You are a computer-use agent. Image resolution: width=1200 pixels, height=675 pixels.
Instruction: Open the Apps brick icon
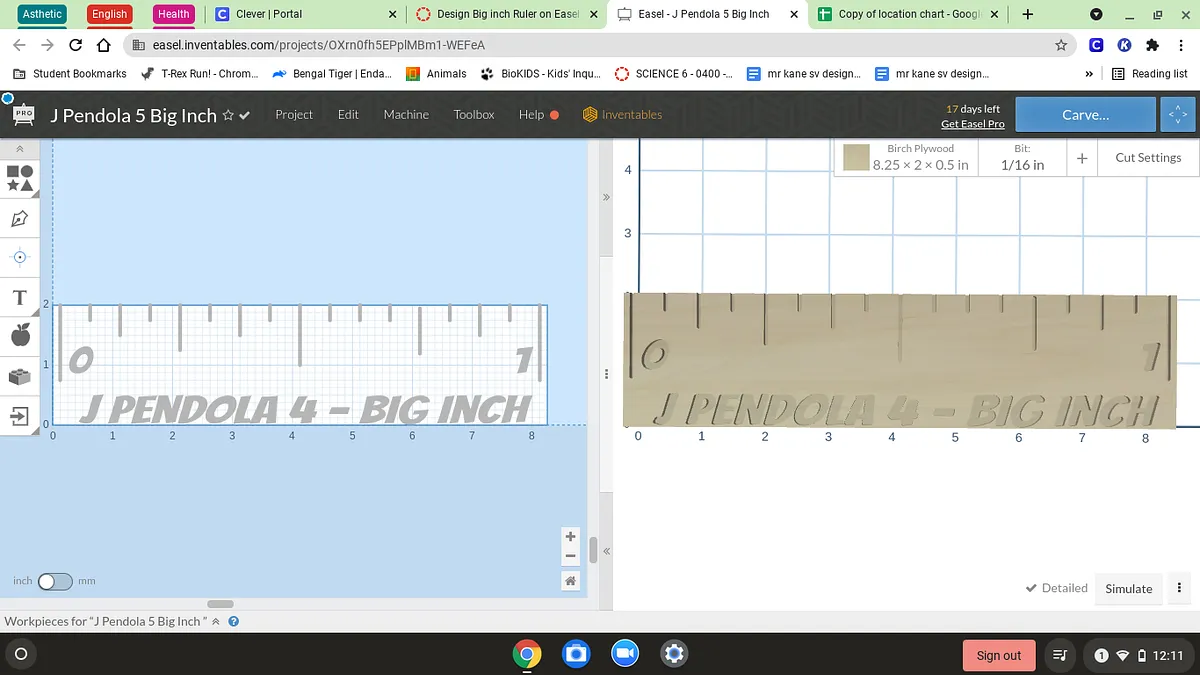[x=20, y=376]
